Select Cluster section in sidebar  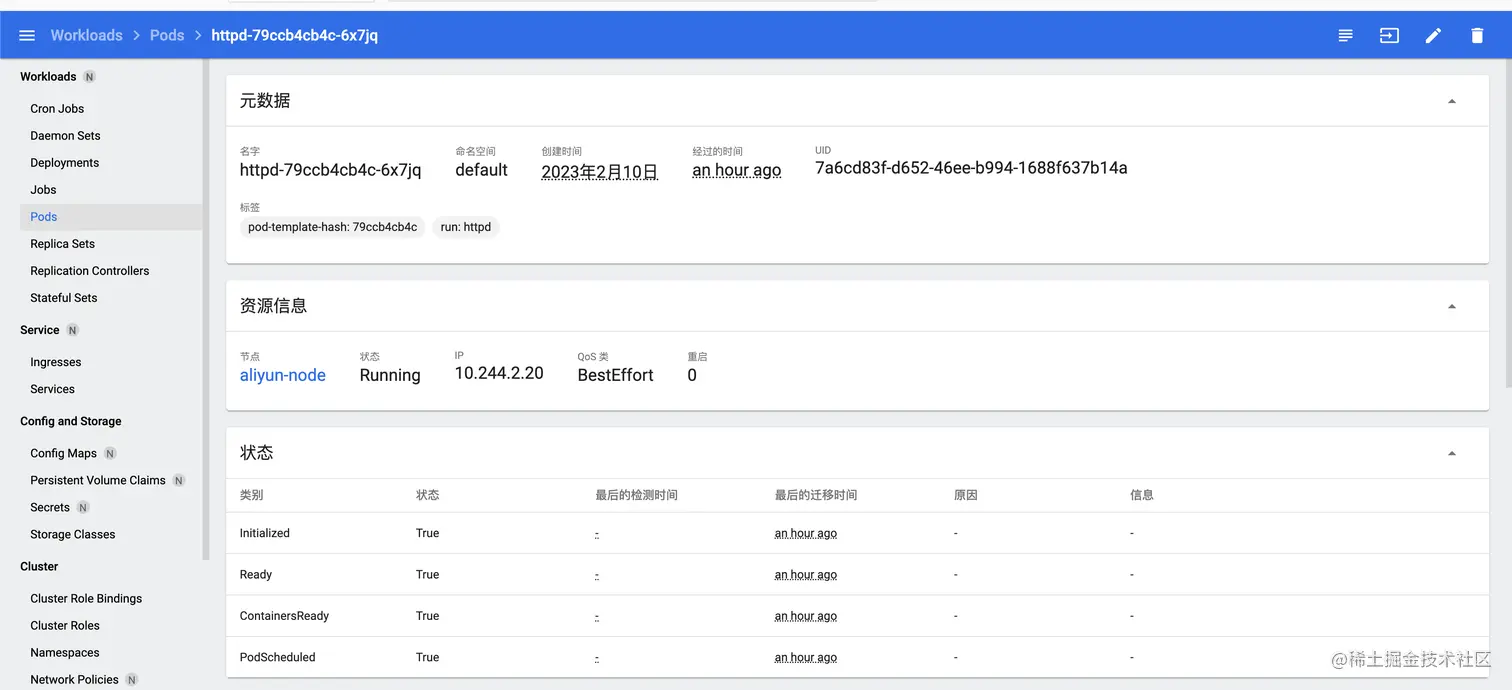(x=39, y=566)
